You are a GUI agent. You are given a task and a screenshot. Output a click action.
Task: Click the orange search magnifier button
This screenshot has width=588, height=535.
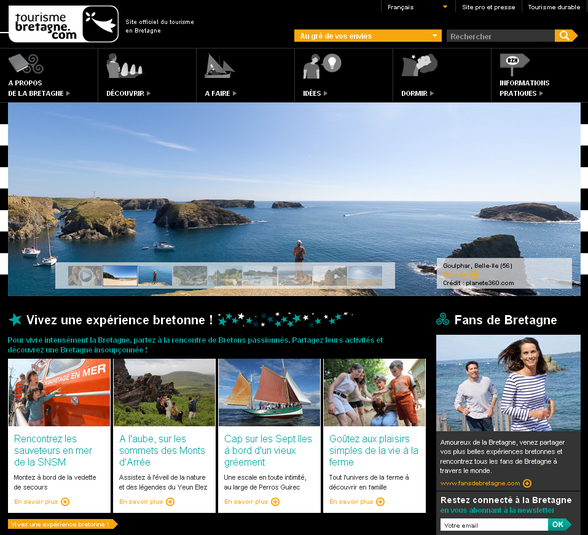(565, 36)
